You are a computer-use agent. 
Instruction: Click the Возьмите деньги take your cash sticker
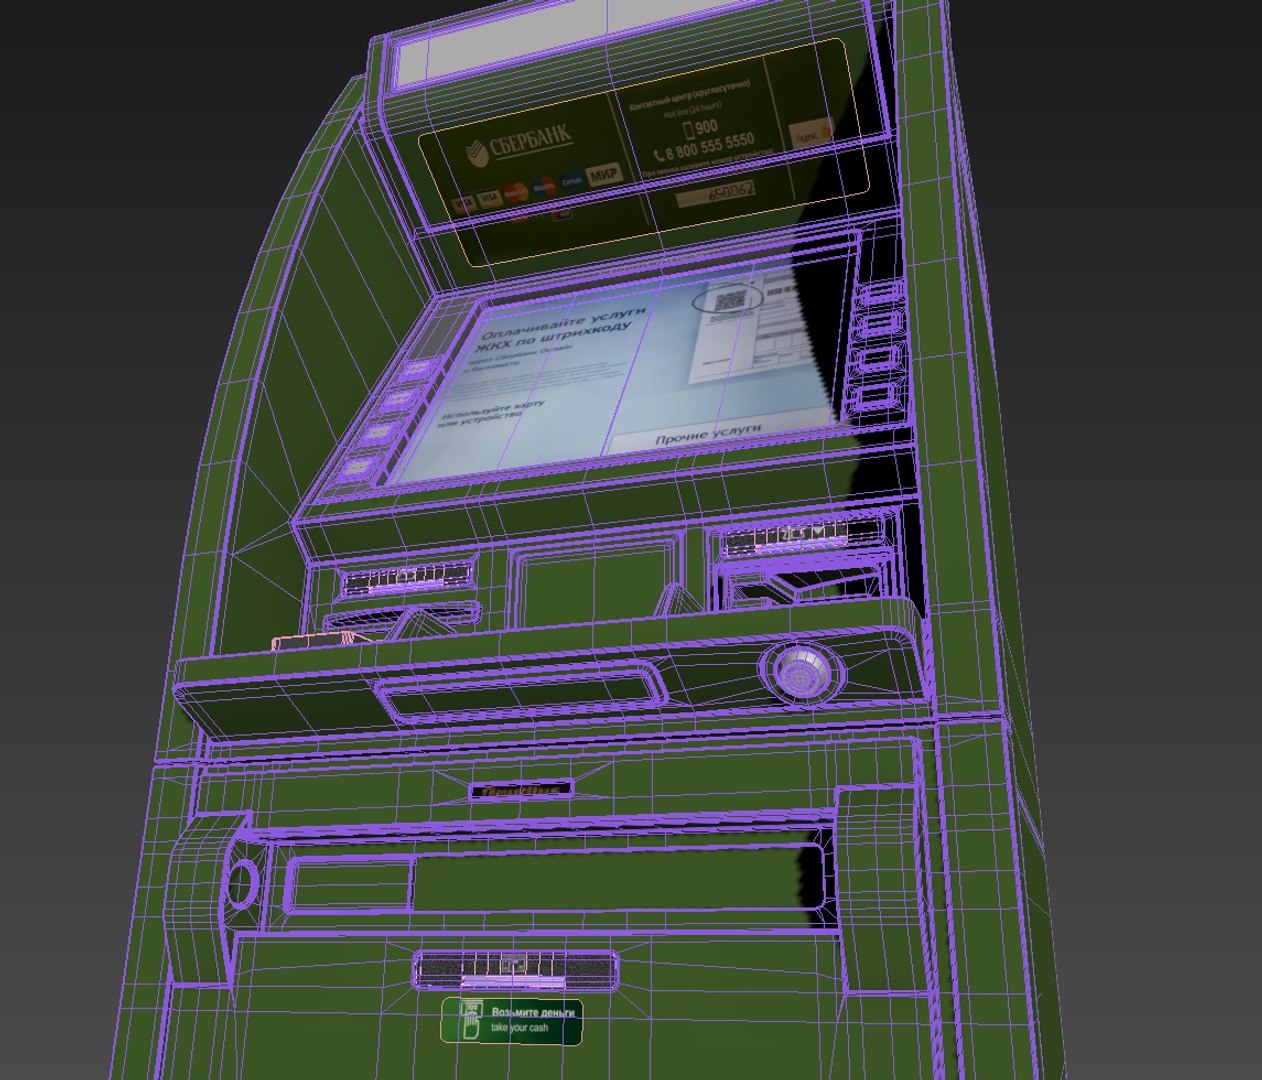click(x=512, y=1020)
